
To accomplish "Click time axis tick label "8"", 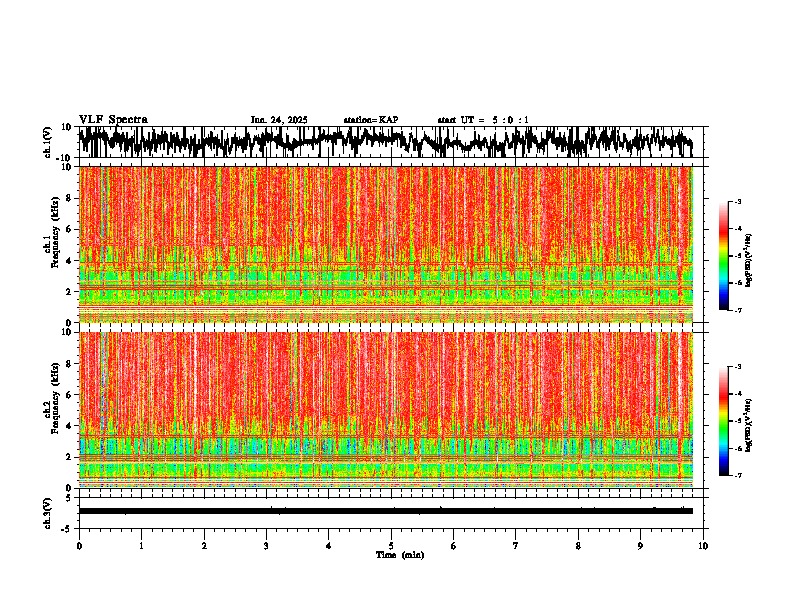I will pyautogui.click(x=578, y=546).
